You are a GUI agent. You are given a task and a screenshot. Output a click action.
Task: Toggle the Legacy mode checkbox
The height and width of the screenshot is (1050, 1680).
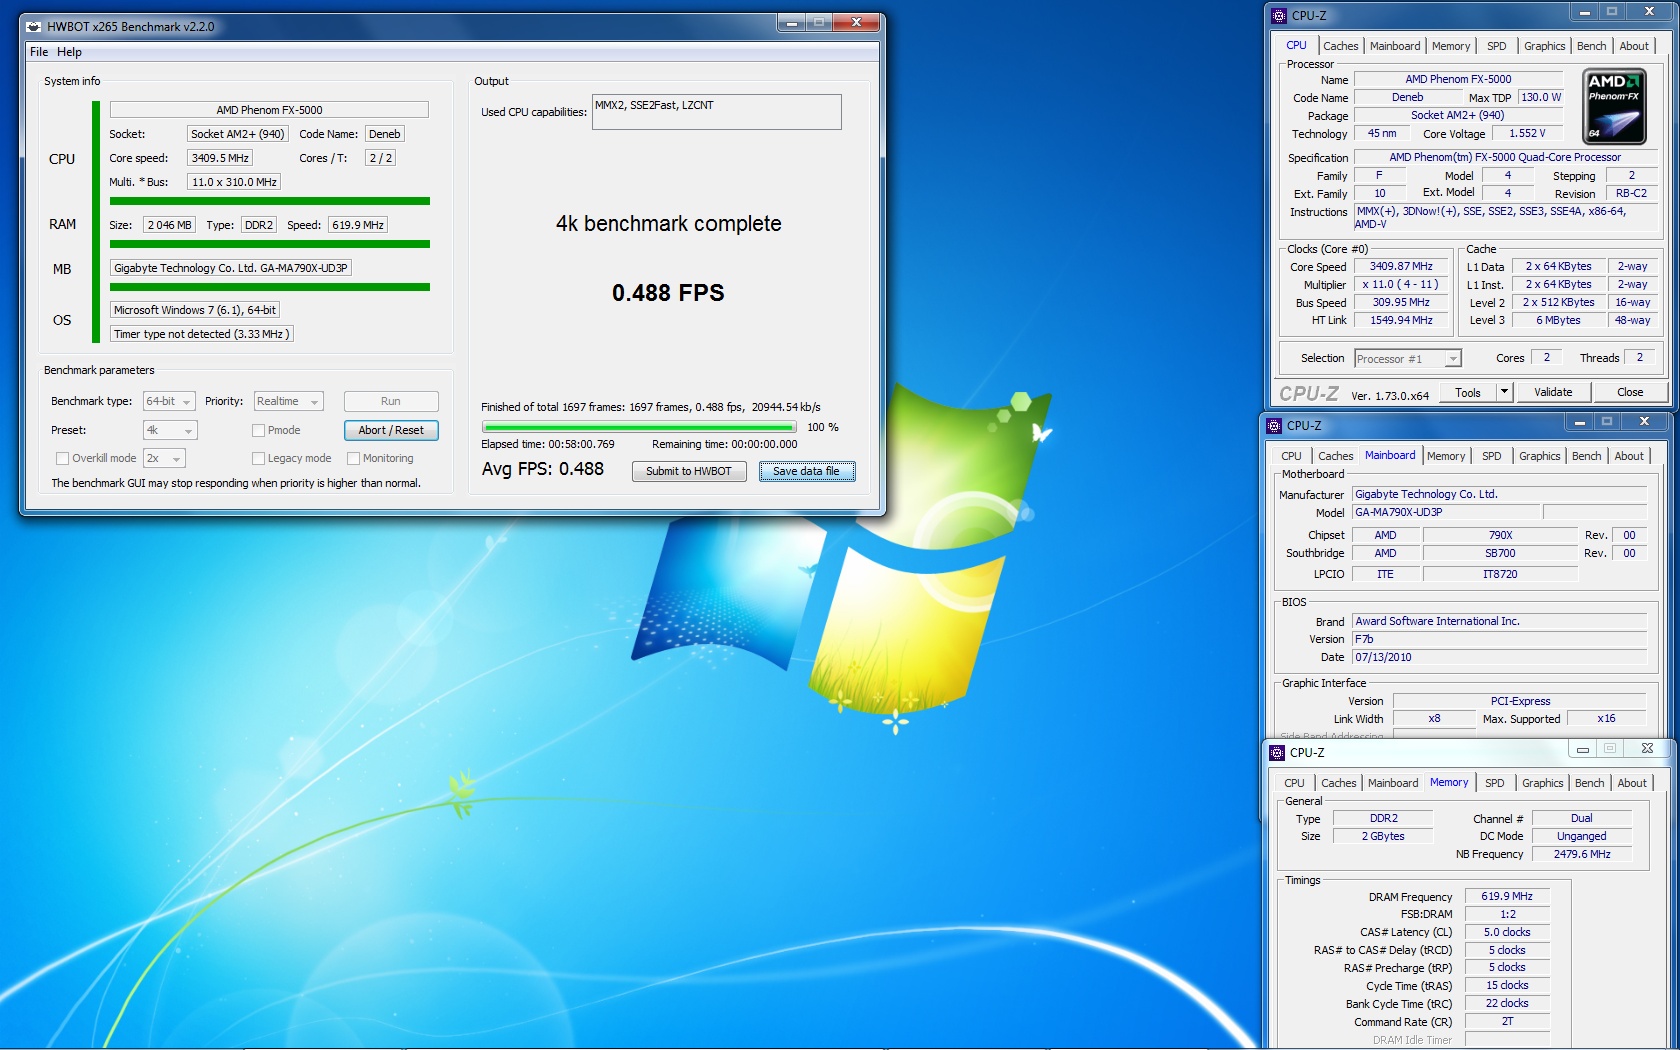point(258,458)
